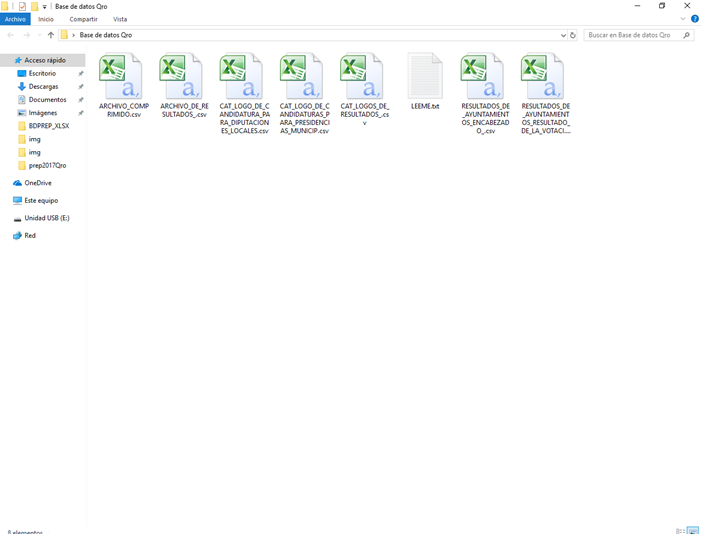Open the Vista ribbon tab
This screenshot has height=534, width=701.
pos(120,19)
